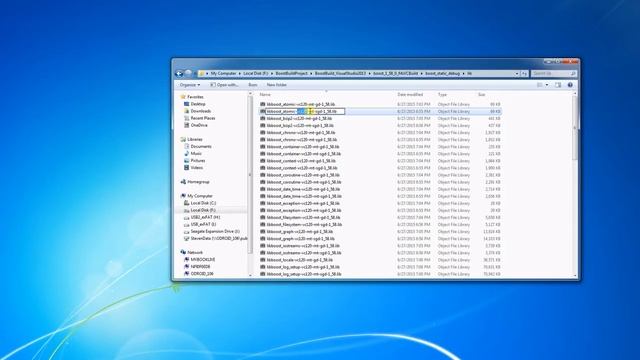This screenshot has width=640, height=360.
Task: Click file icon of libboost_chrono mt-gd library
Action: coord(263,133)
